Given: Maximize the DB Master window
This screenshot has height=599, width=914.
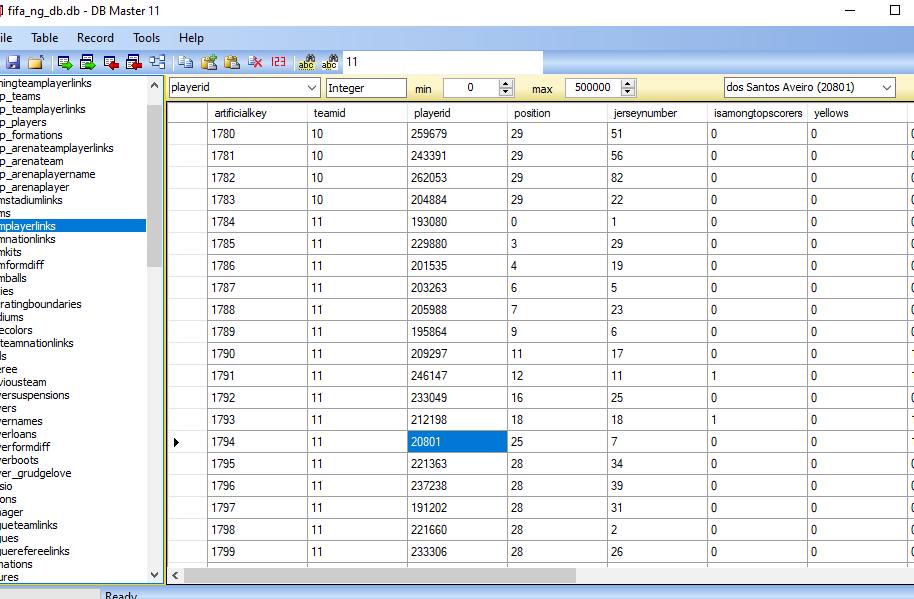Looking at the screenshot, I should tap(895, 10).
